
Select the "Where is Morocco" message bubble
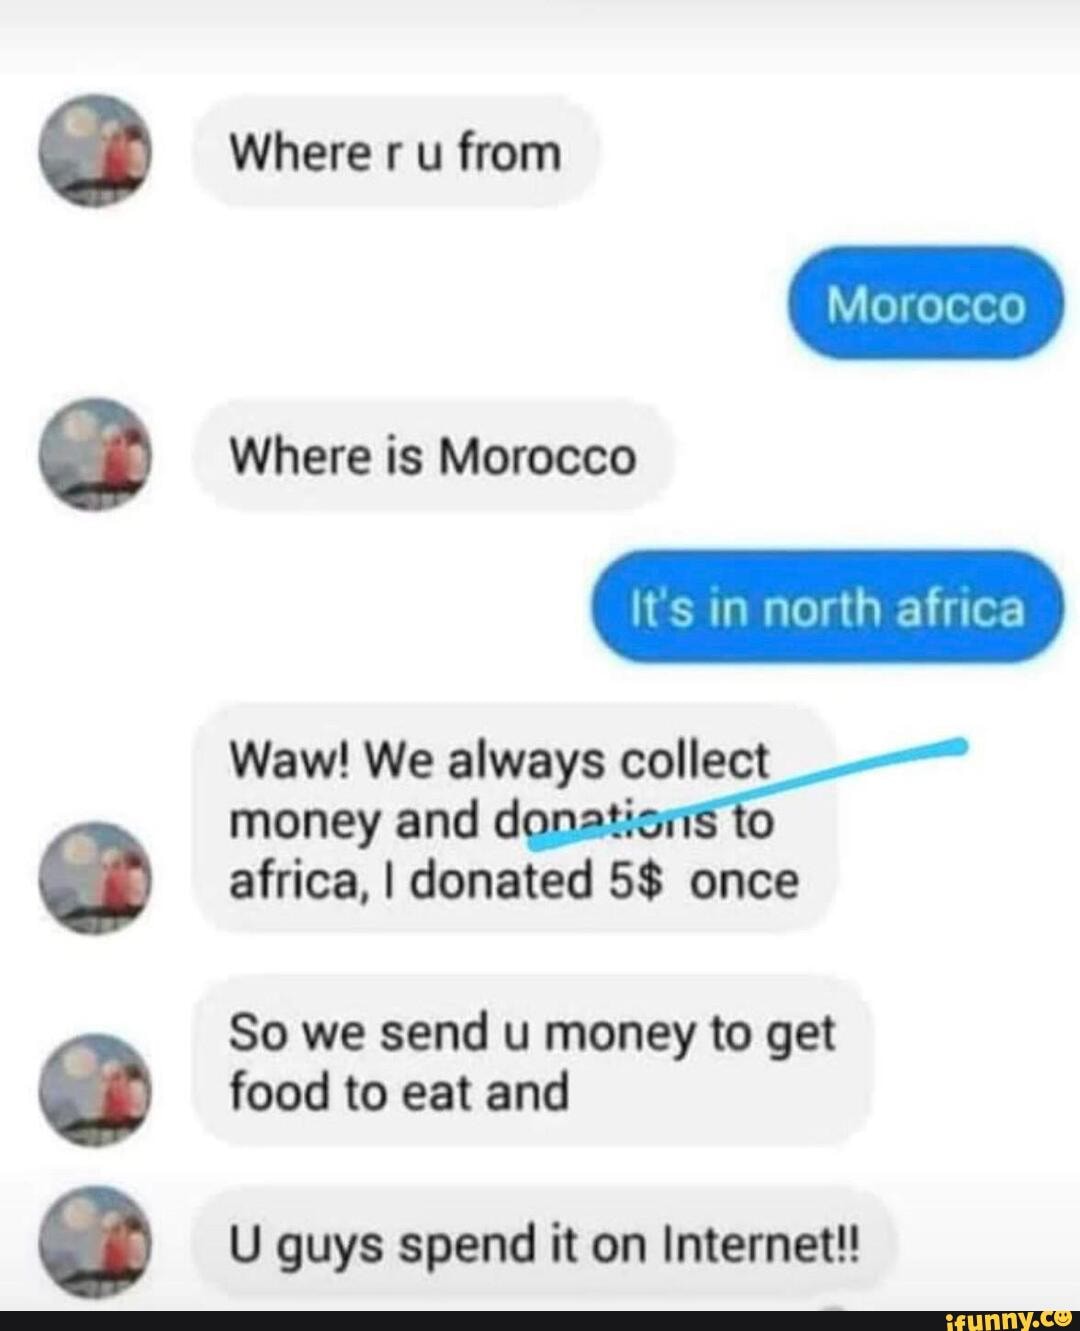click(432, 456)
